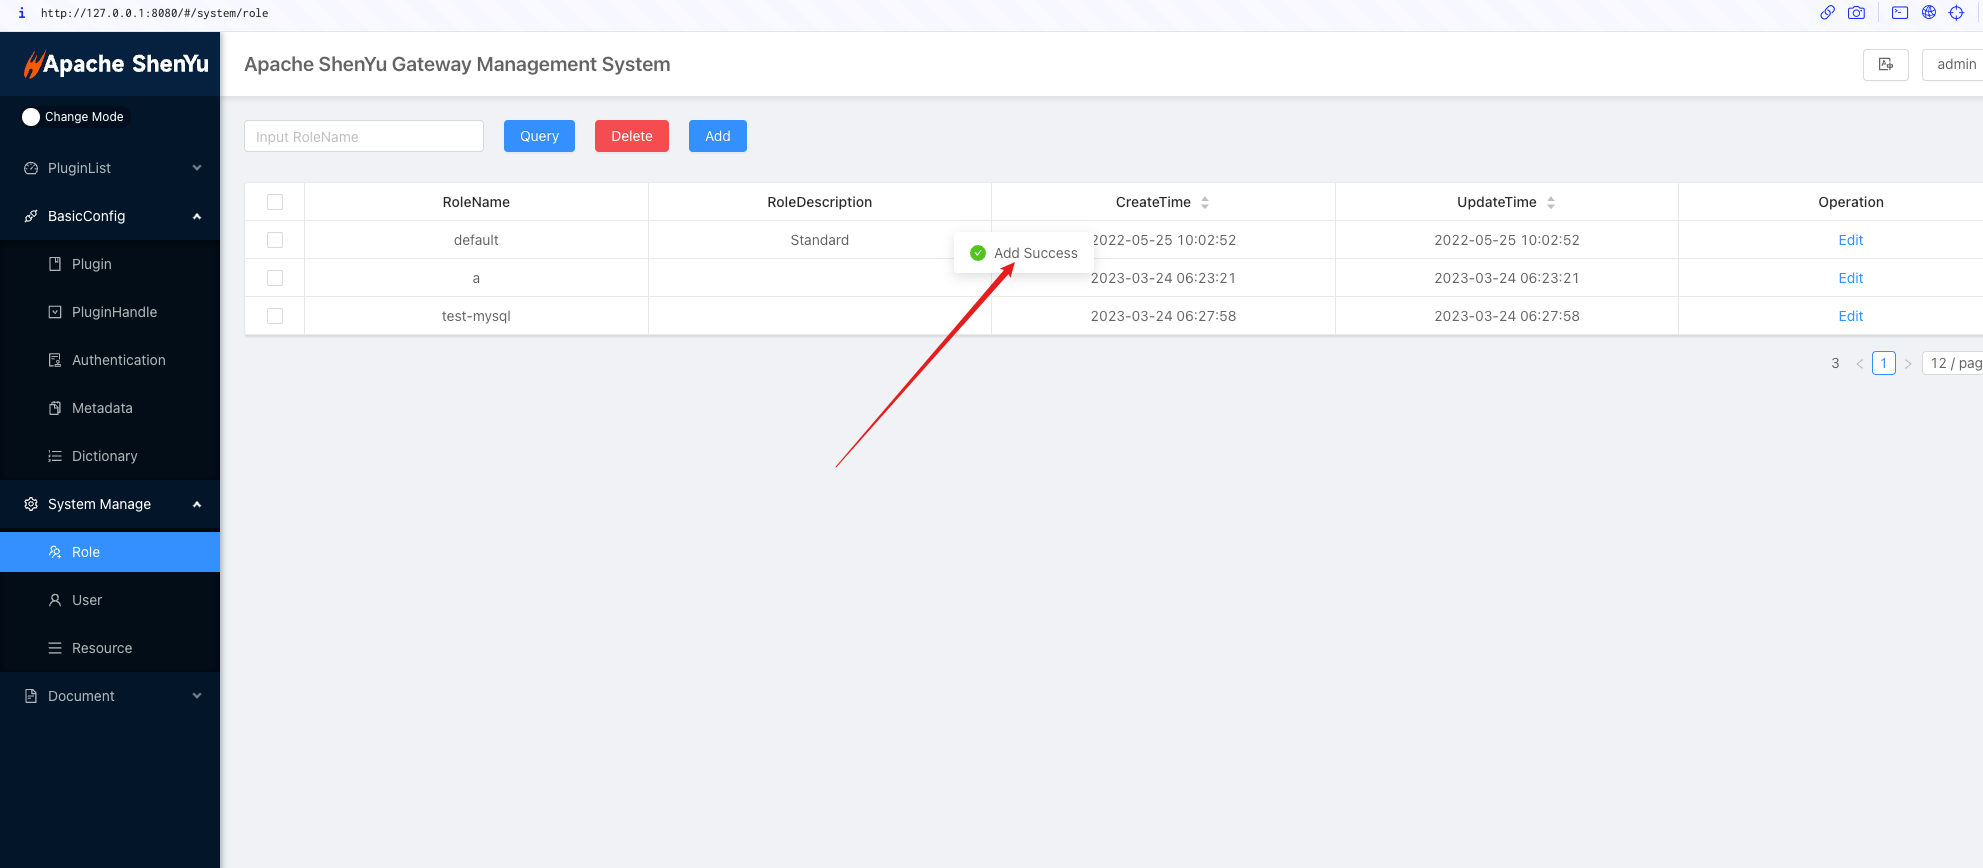
Task: Click the camera screenshot icon in browser bar
Action: (x=1856, y=13)
